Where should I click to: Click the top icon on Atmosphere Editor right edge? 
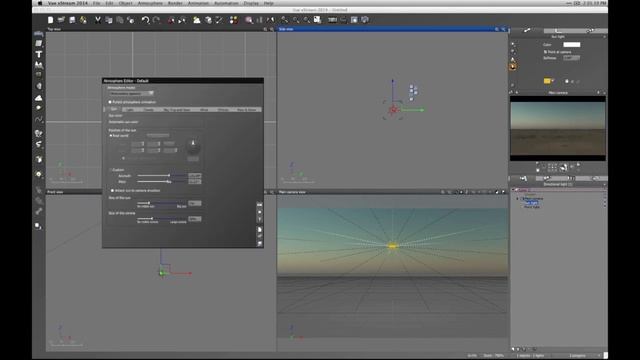click(260, 204)
